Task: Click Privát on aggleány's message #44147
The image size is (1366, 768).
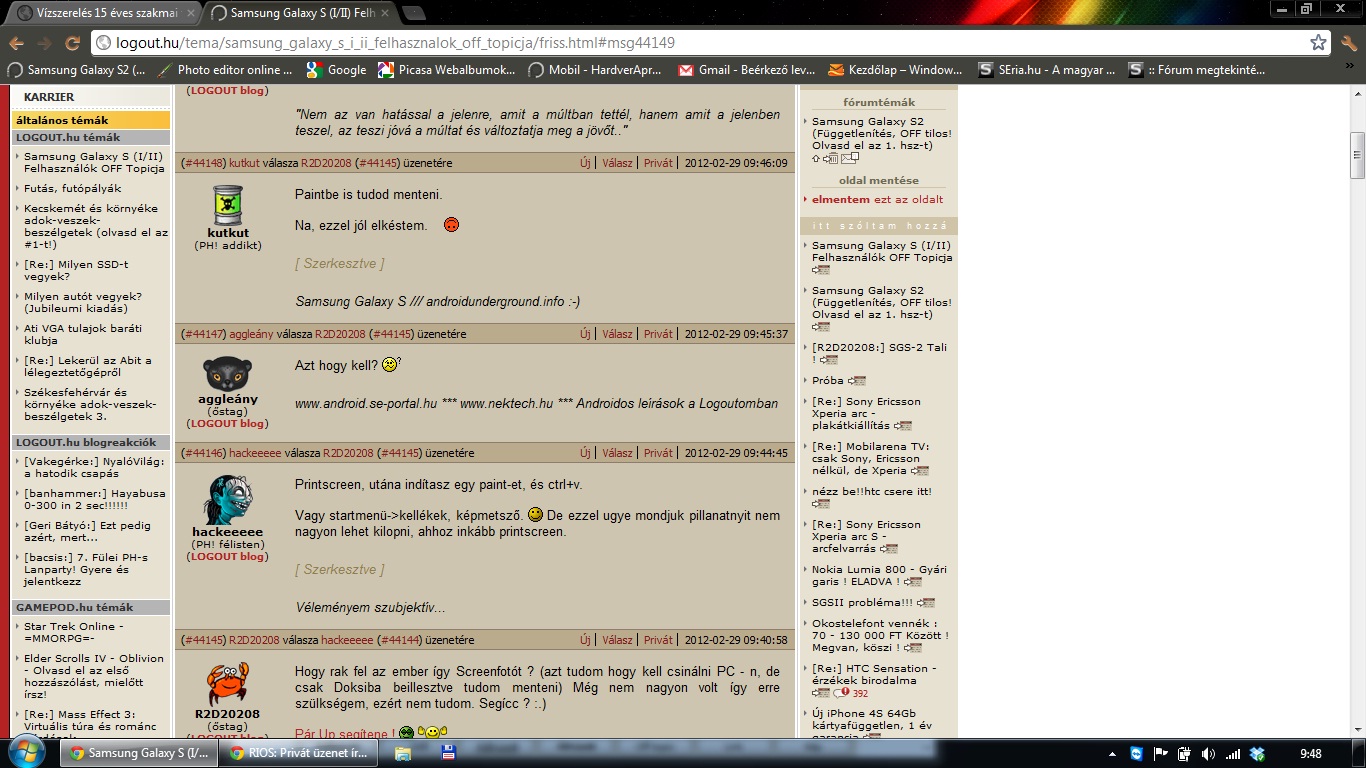Action: 658,334
